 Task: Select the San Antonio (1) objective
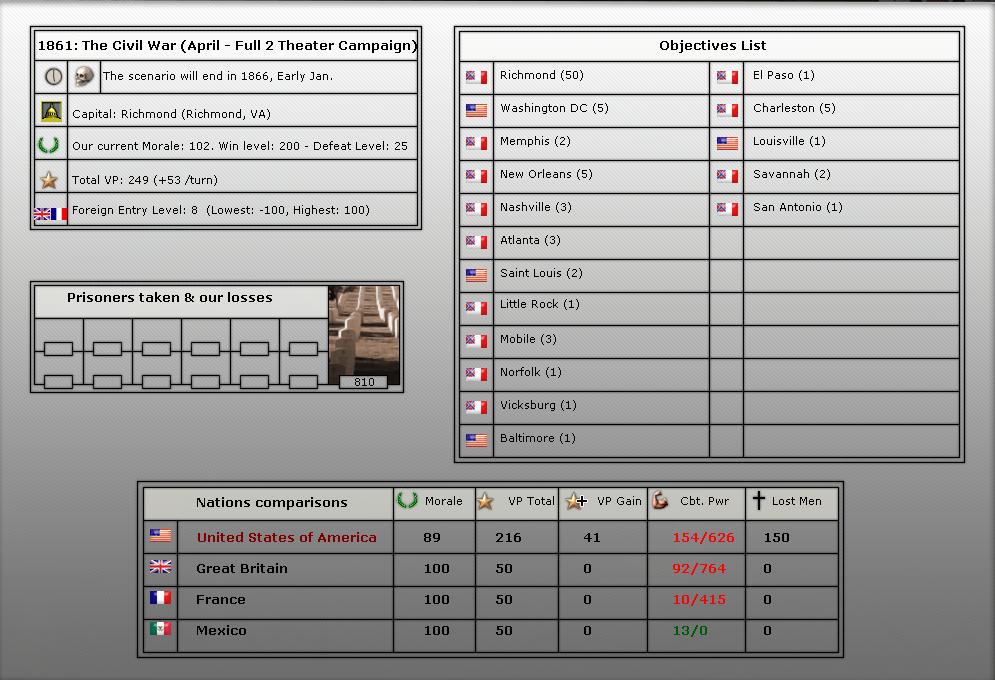click(x=797, y=208)
